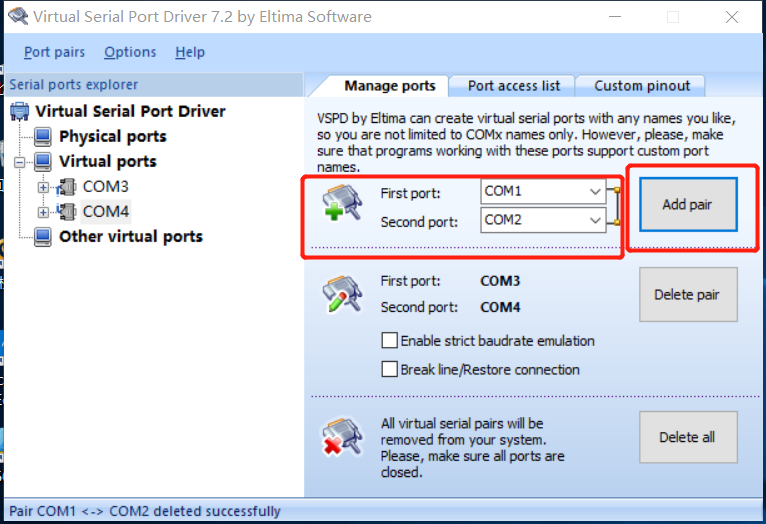Select COM4 in the ports tree
766x524 pixels.
point(106,211)
